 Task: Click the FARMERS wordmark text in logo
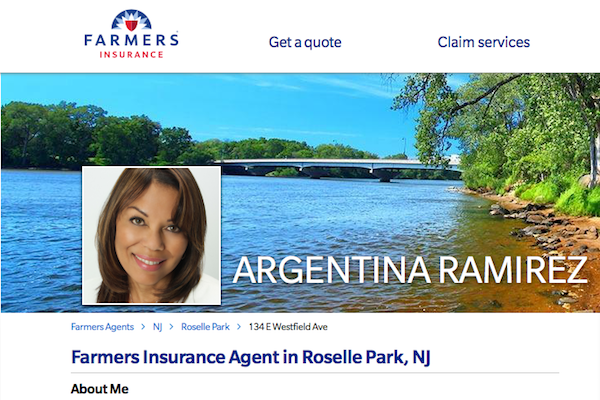tap(131, 40)
